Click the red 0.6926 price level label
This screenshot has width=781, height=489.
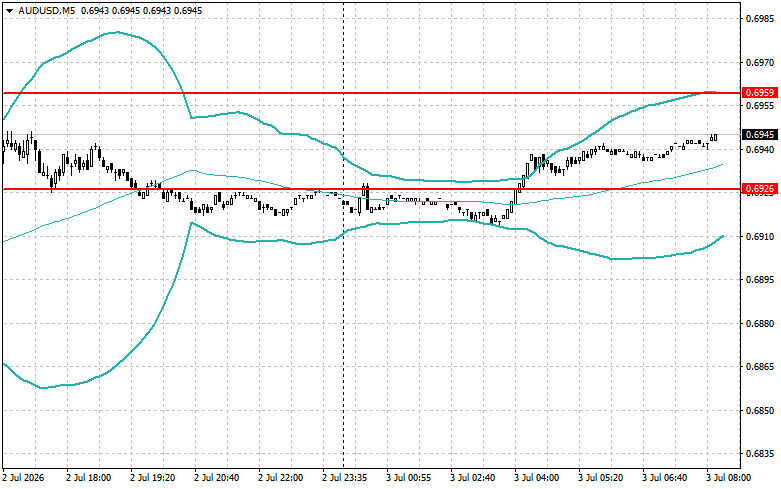tap(760, 189)
